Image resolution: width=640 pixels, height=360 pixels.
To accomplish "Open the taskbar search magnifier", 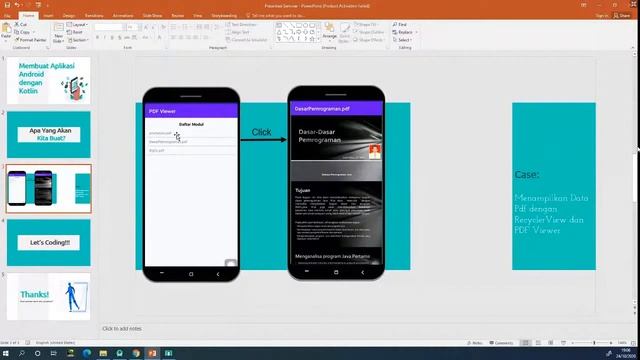I will coord(22,353).
